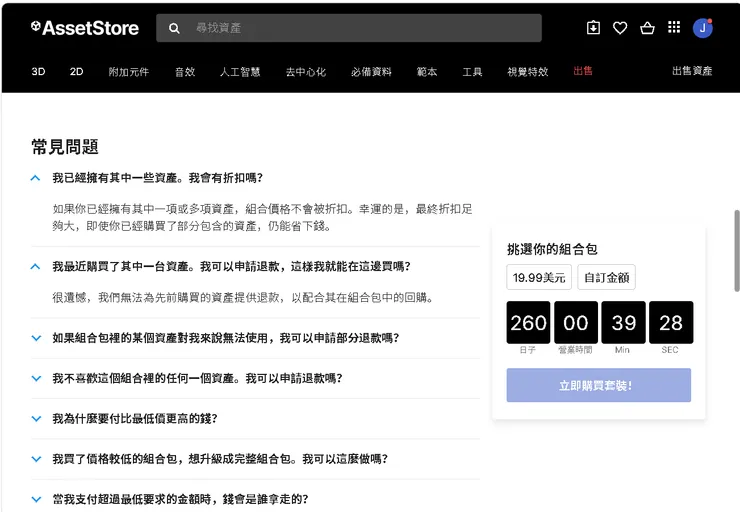
Task: Open the 工具 menu item
Action: pyautogui.click(x=472, y=72)
